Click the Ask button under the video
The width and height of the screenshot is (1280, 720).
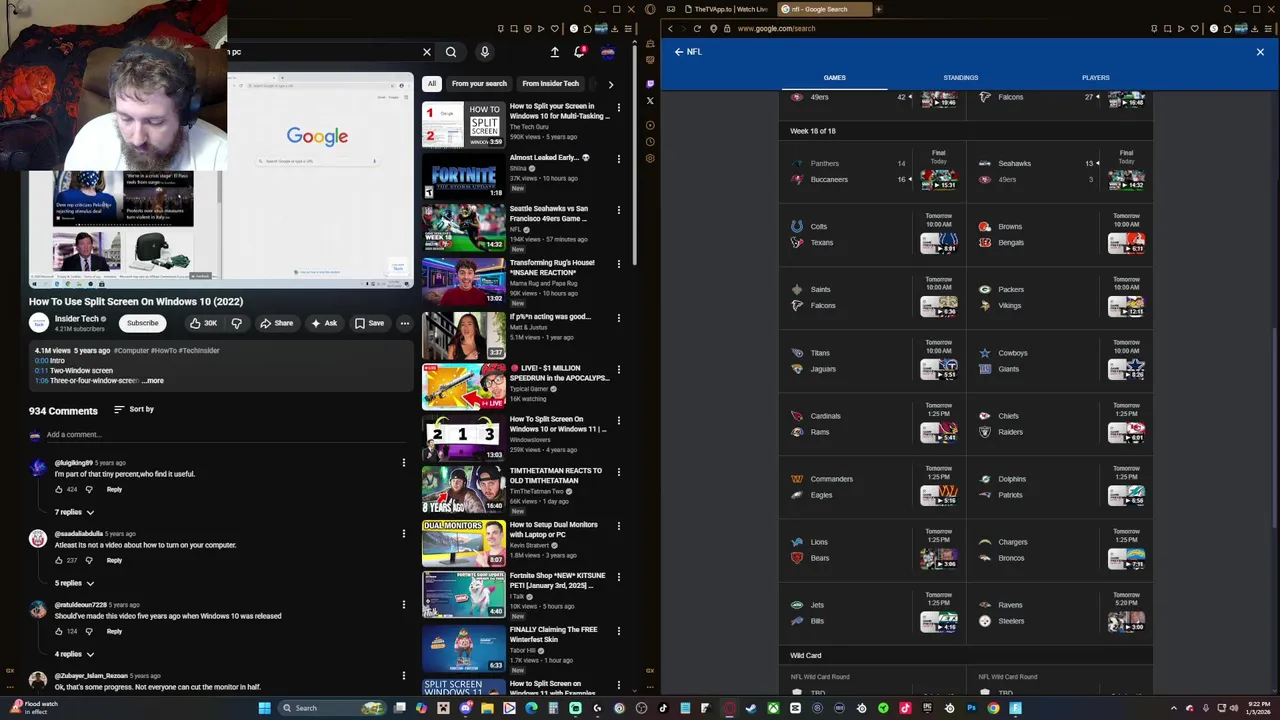point(324,323)
